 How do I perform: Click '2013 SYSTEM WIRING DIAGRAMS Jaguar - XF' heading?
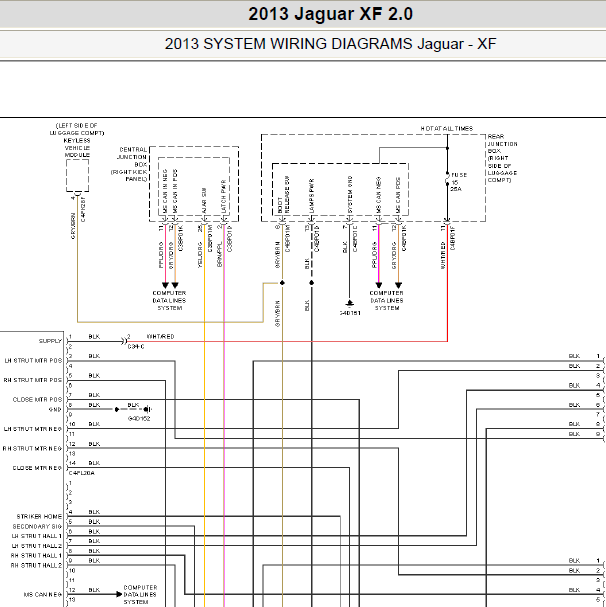pos(330,44)
